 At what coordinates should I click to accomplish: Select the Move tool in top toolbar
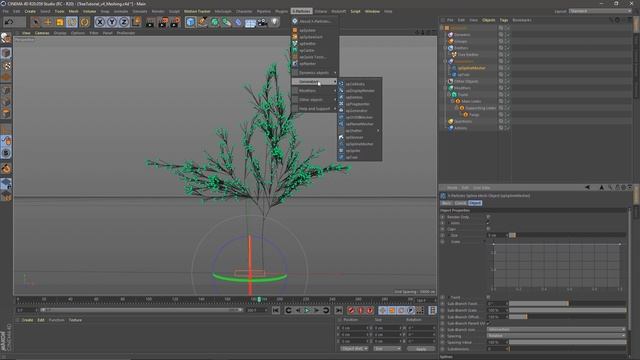pyautogui.click(x=48, y=22)
